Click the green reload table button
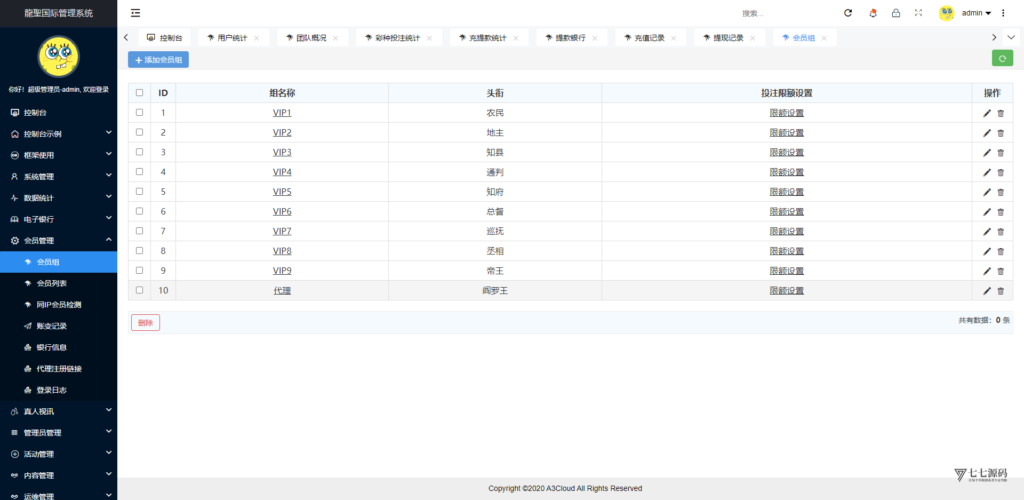This screenshot has width=1024, height=500. pos(1002,59)
